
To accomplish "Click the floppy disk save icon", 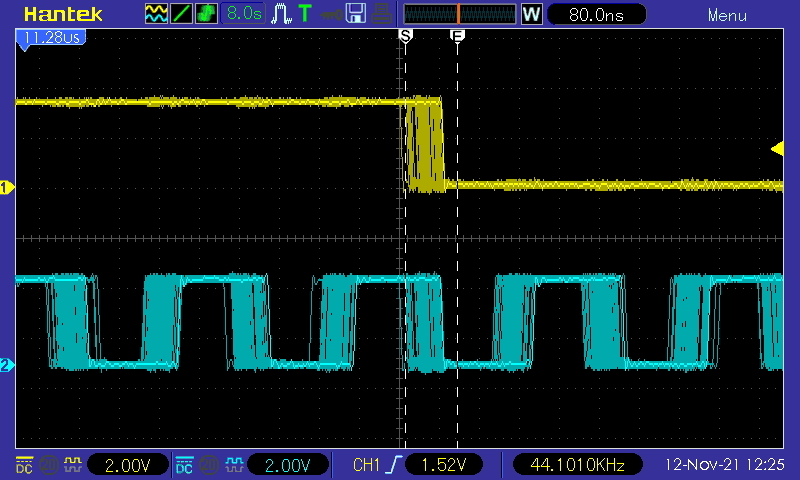I will [x=356, y=14].
